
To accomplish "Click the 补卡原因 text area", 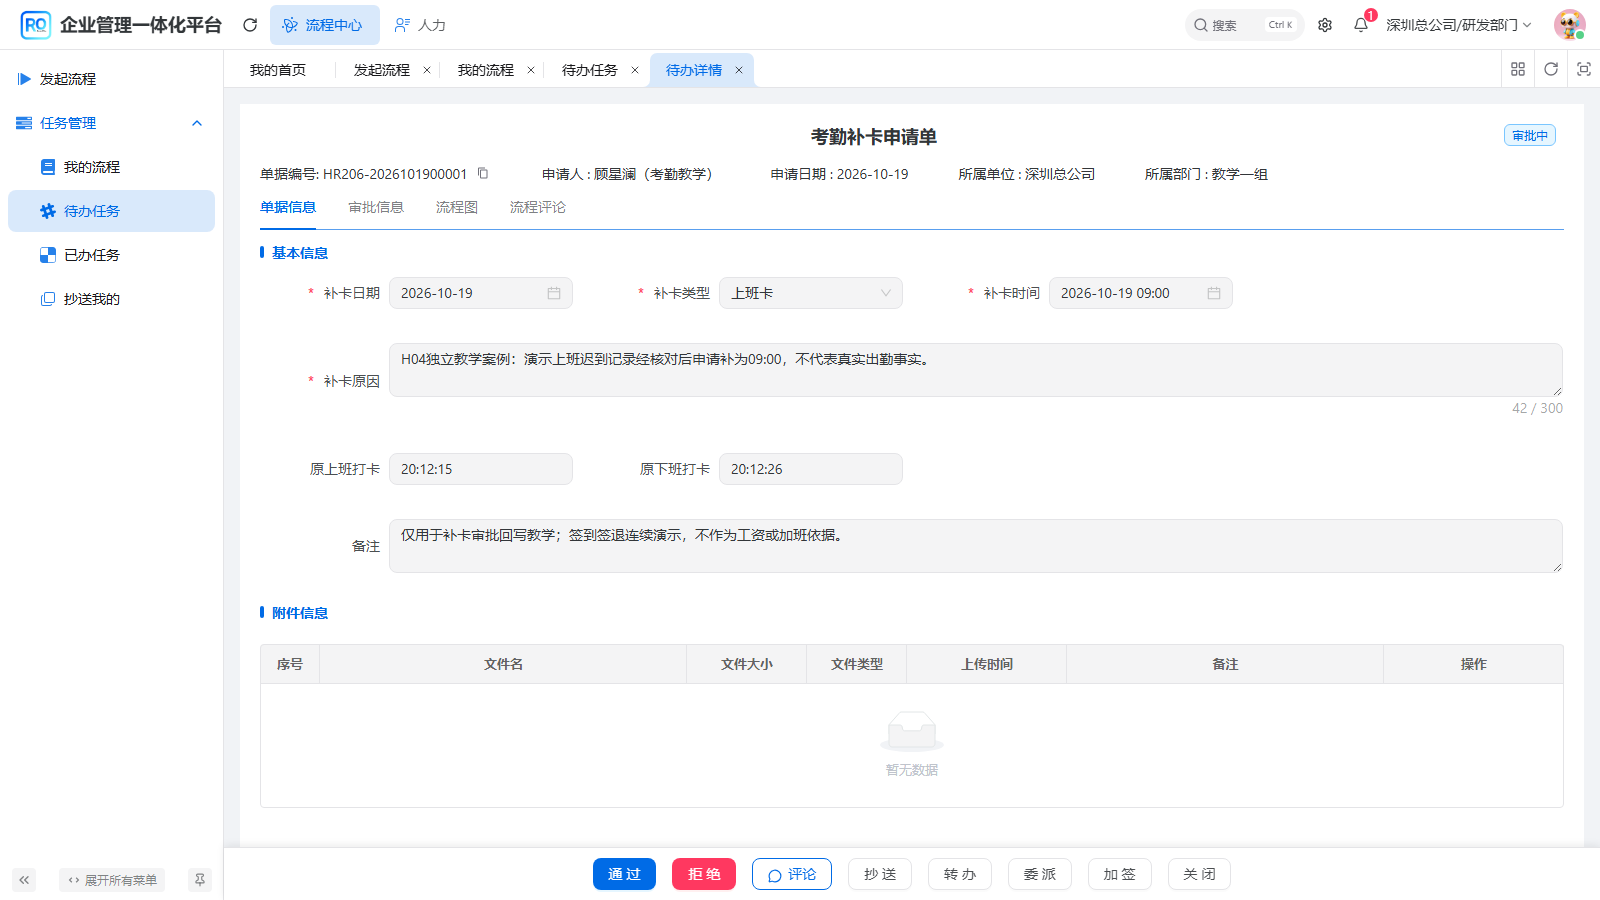I will click(x=976, y=370).
